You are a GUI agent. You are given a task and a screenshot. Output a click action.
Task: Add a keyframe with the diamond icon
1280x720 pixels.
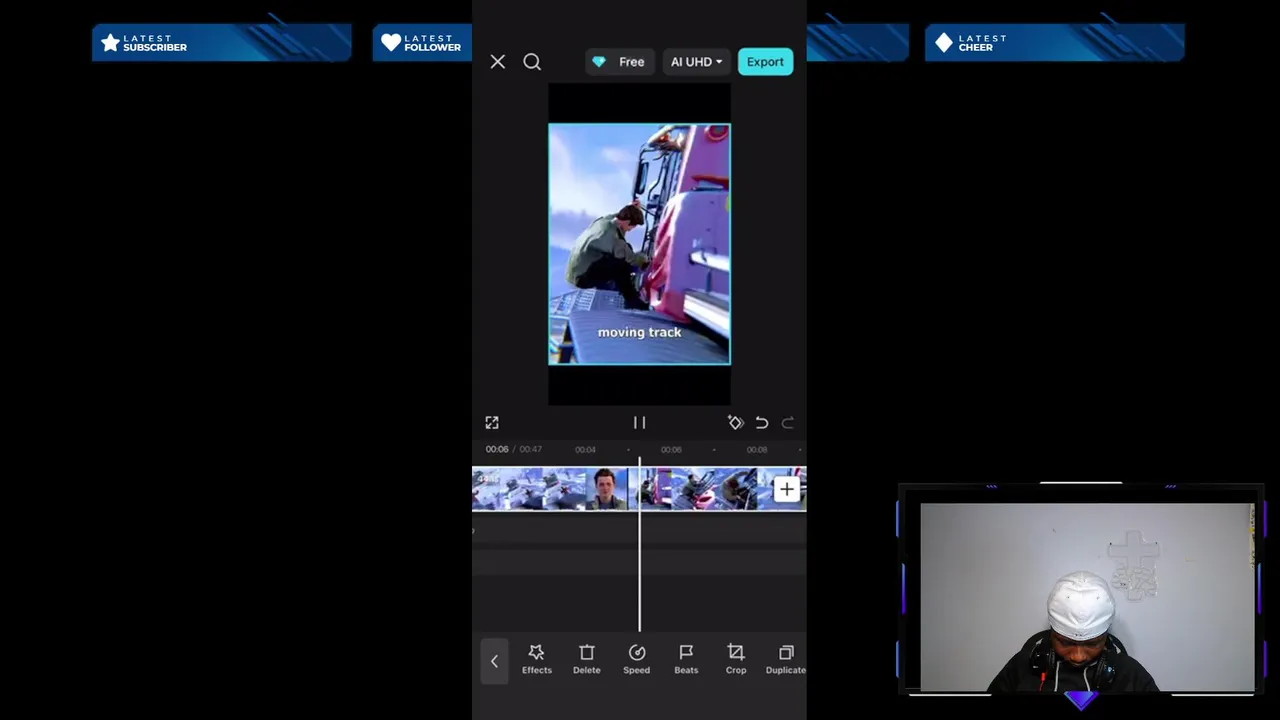(735, 423)
